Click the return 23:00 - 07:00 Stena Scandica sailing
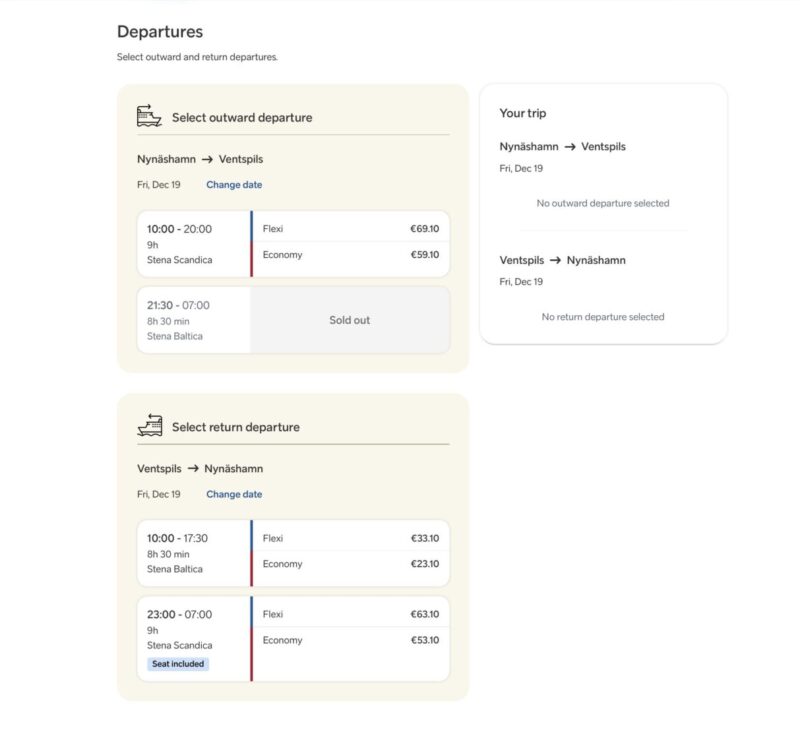800x730 pixels. pos(193,630)
